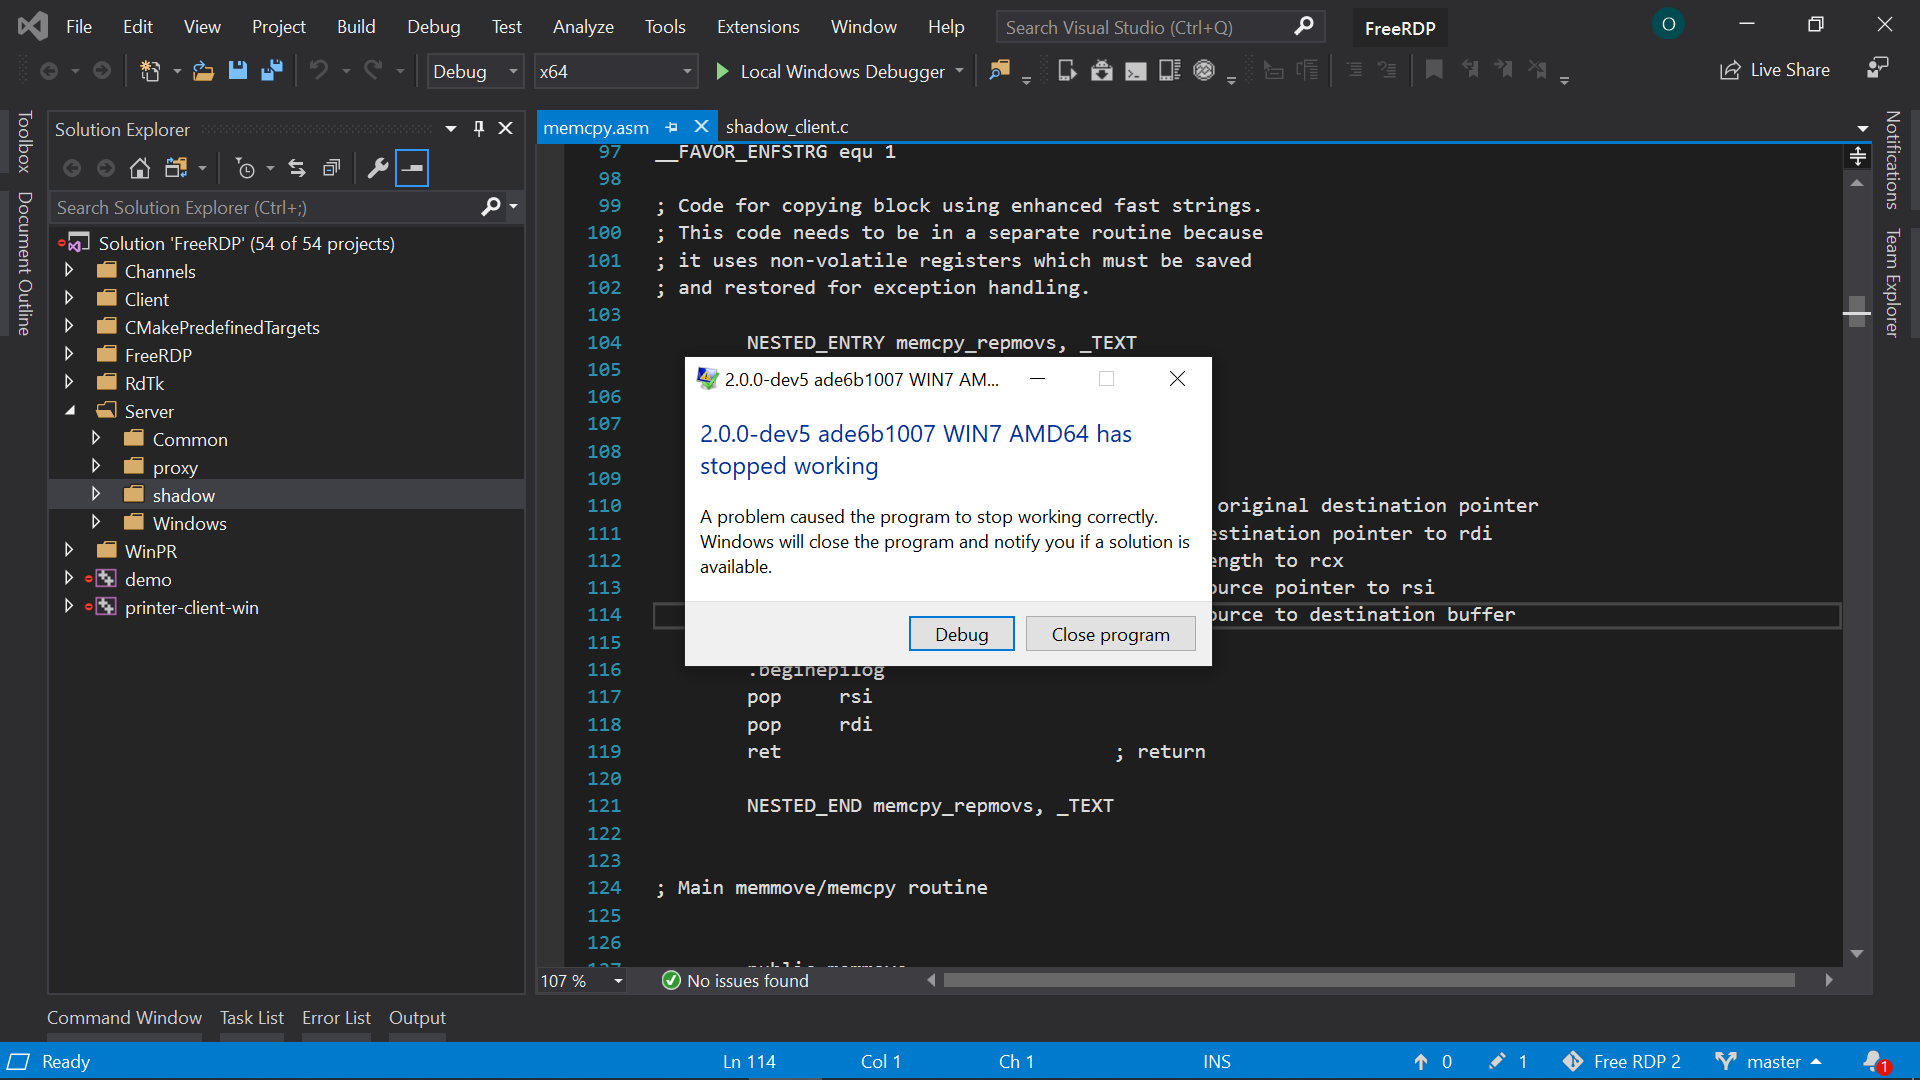Collapse all items in Solution Explorer
Image resolution: width=1920 pixels, height=1080 pixels.
331,168
